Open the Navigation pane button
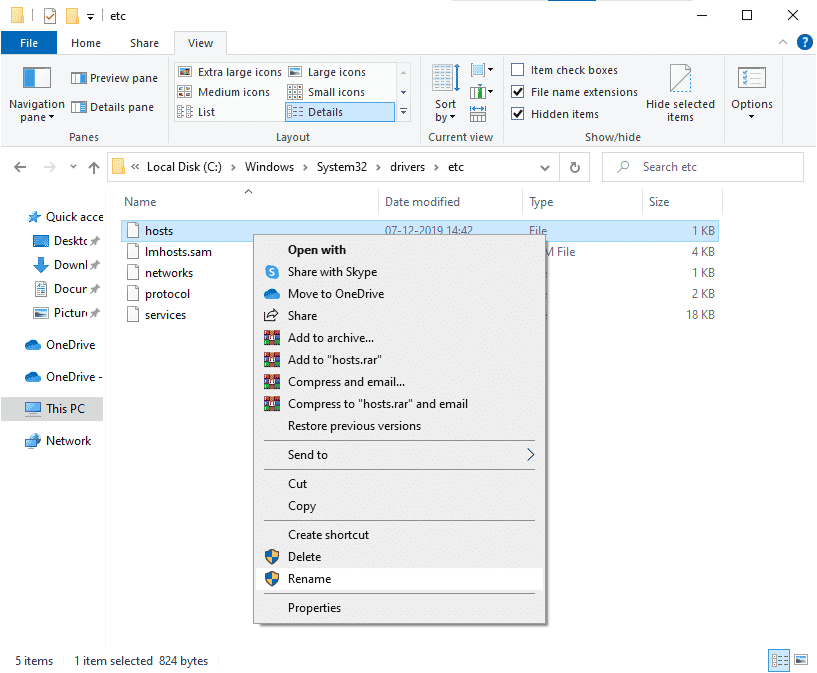 point(36,95)
